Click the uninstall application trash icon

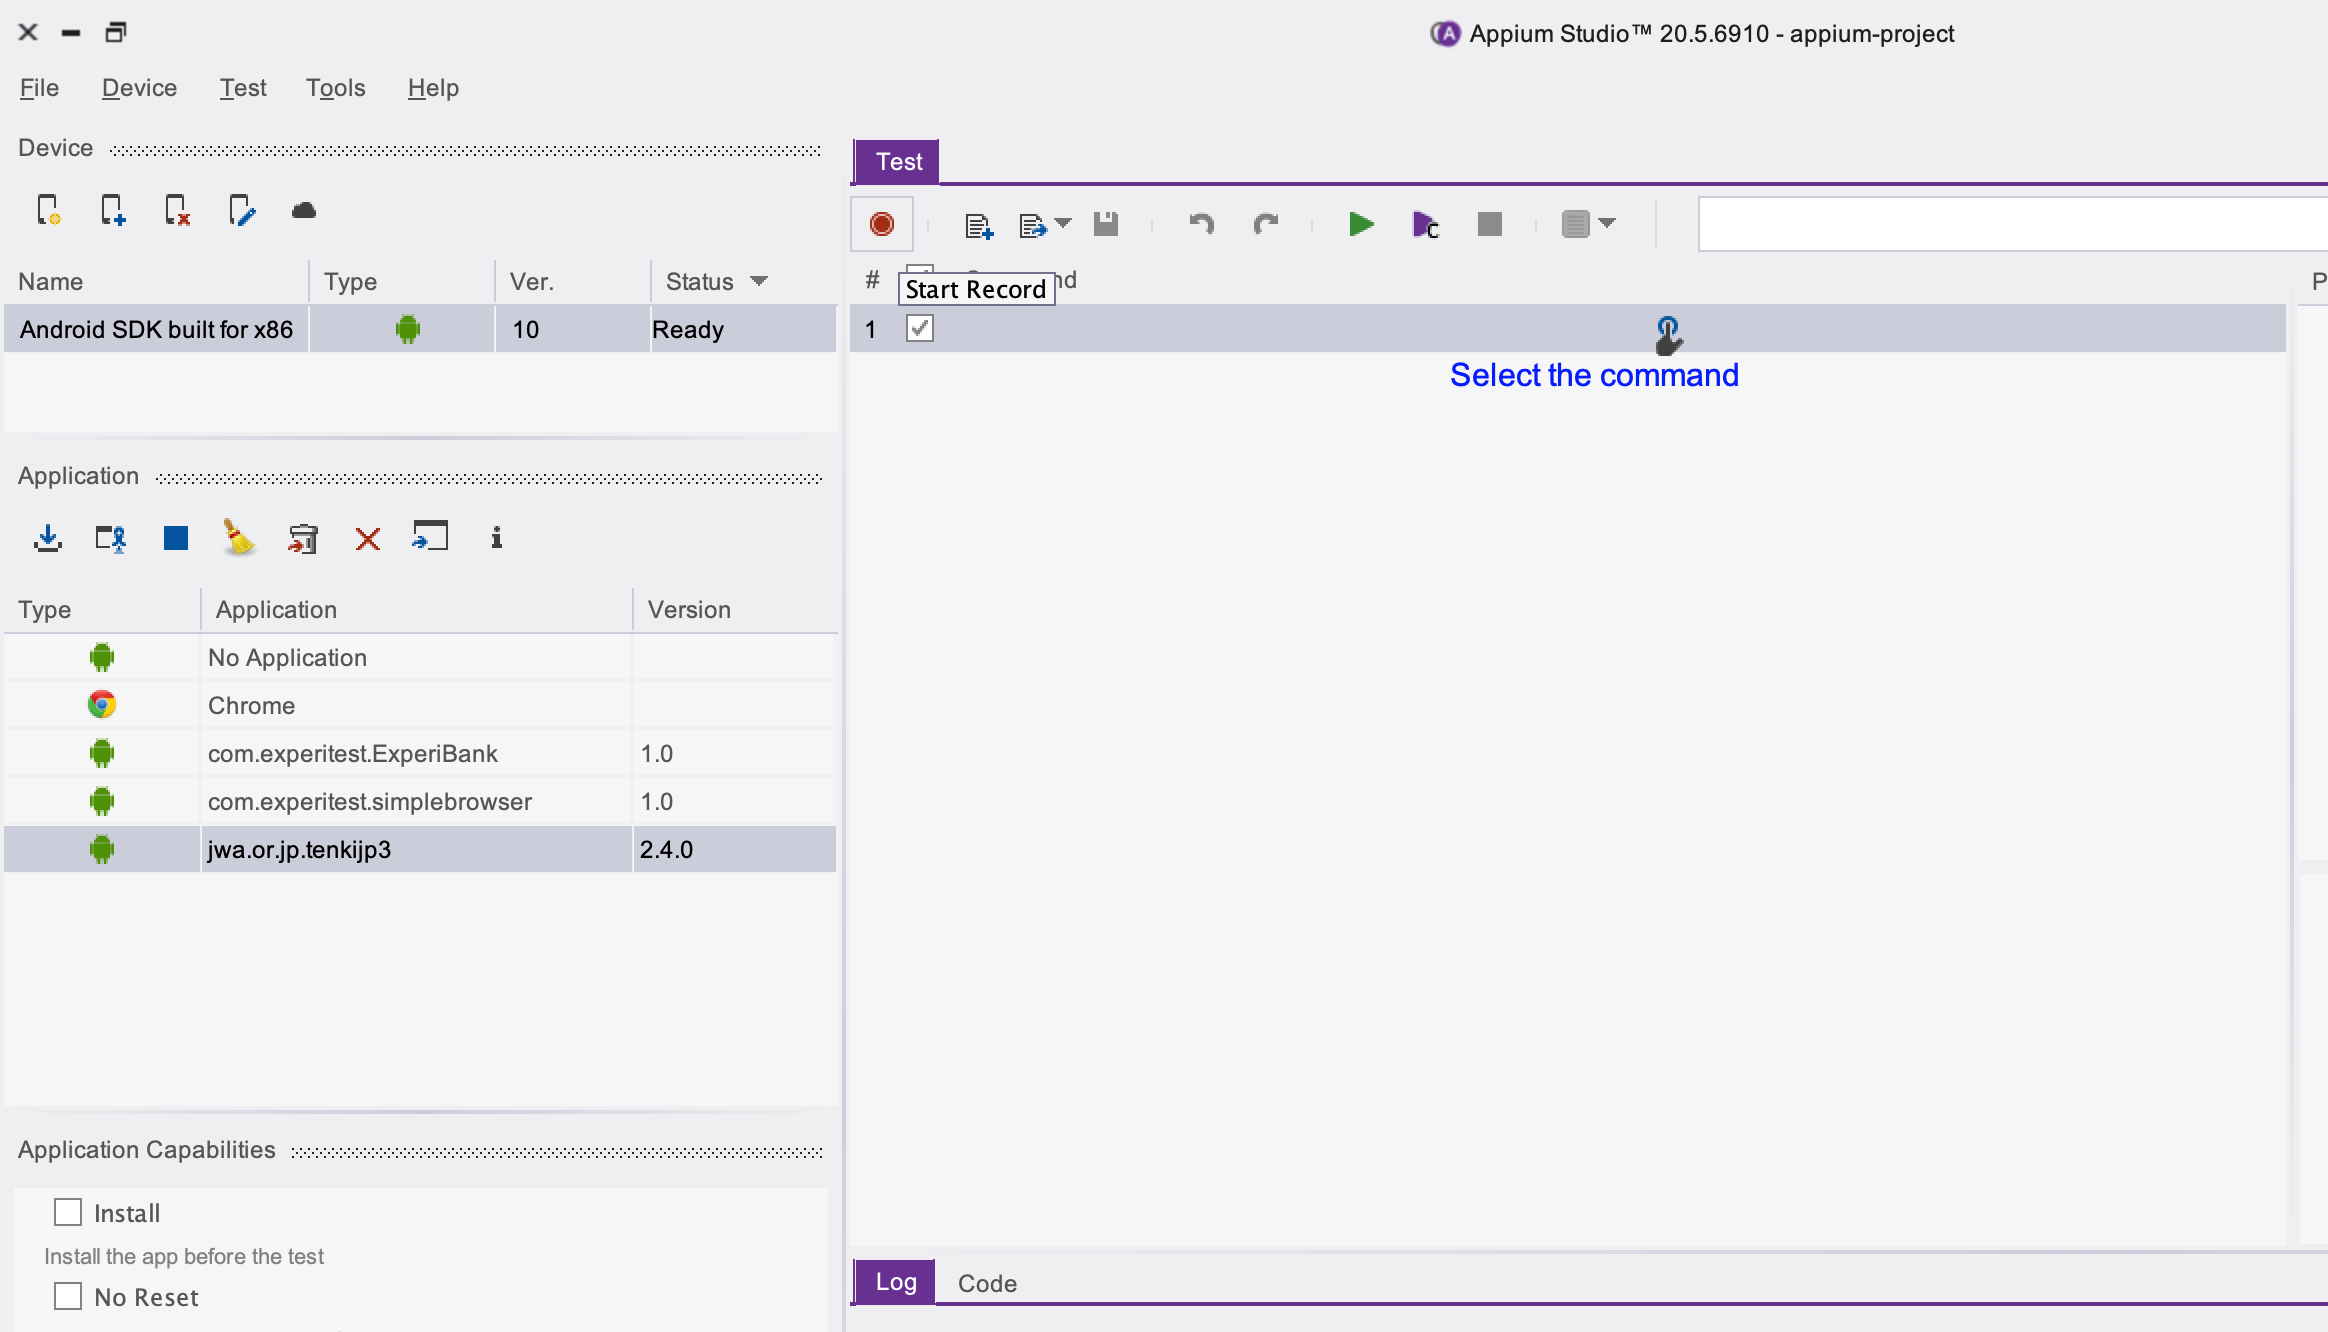pyautogui.click(x=303, y=538)
